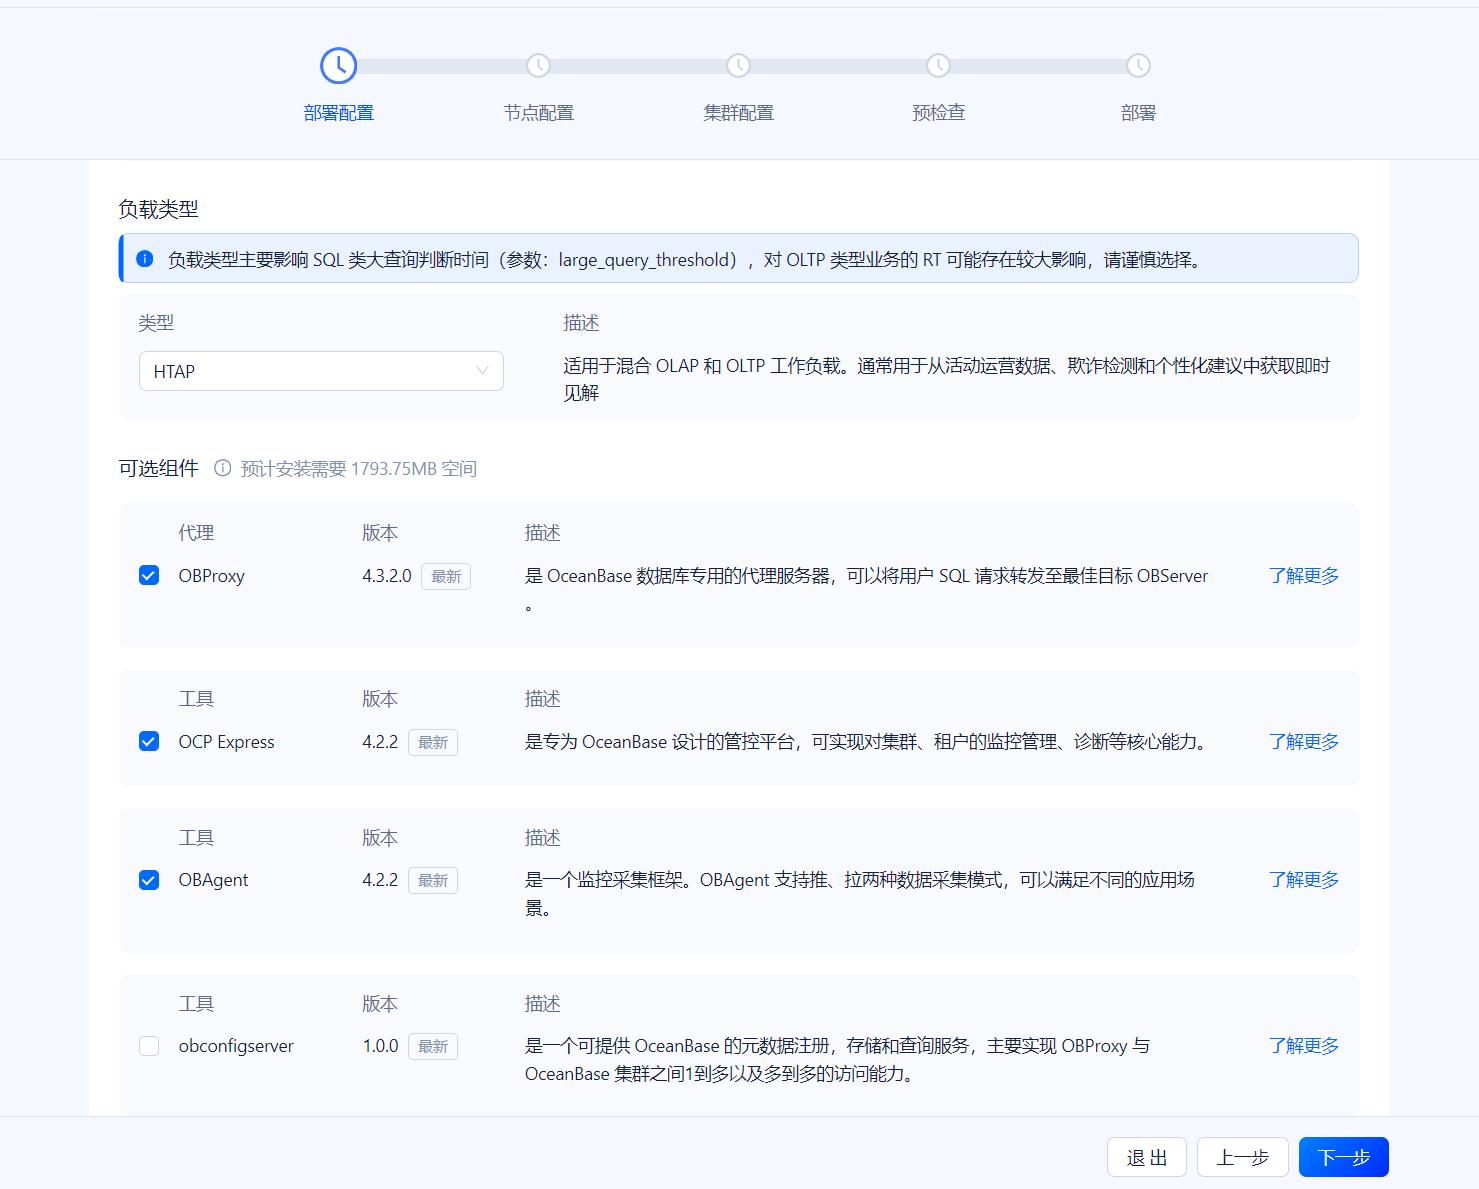Check the obconfigserver checkbox
Screen dimensions: 1479x1189
click(x=149, y=1046)
